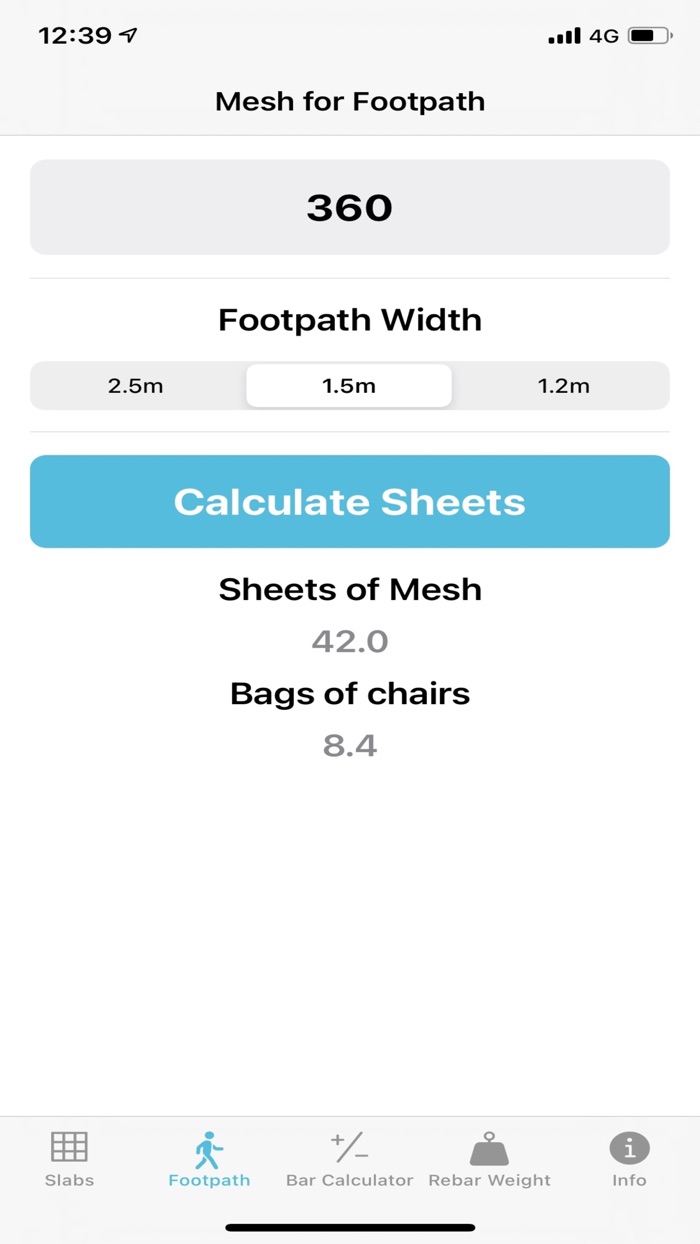Tap the location arrow in status bar

point(129,36)
